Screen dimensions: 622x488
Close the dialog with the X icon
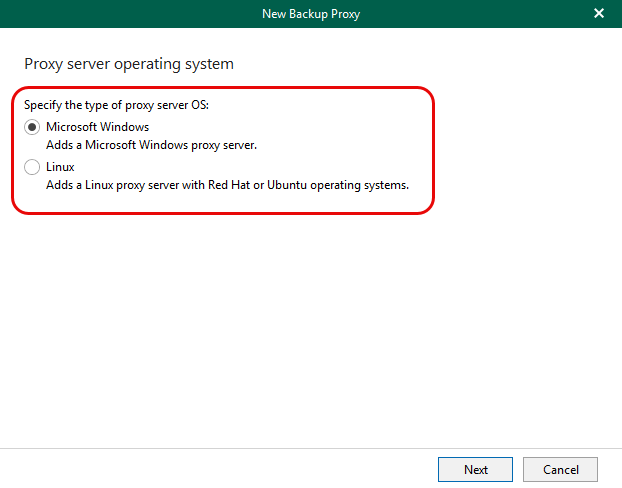tap(599, 13)
